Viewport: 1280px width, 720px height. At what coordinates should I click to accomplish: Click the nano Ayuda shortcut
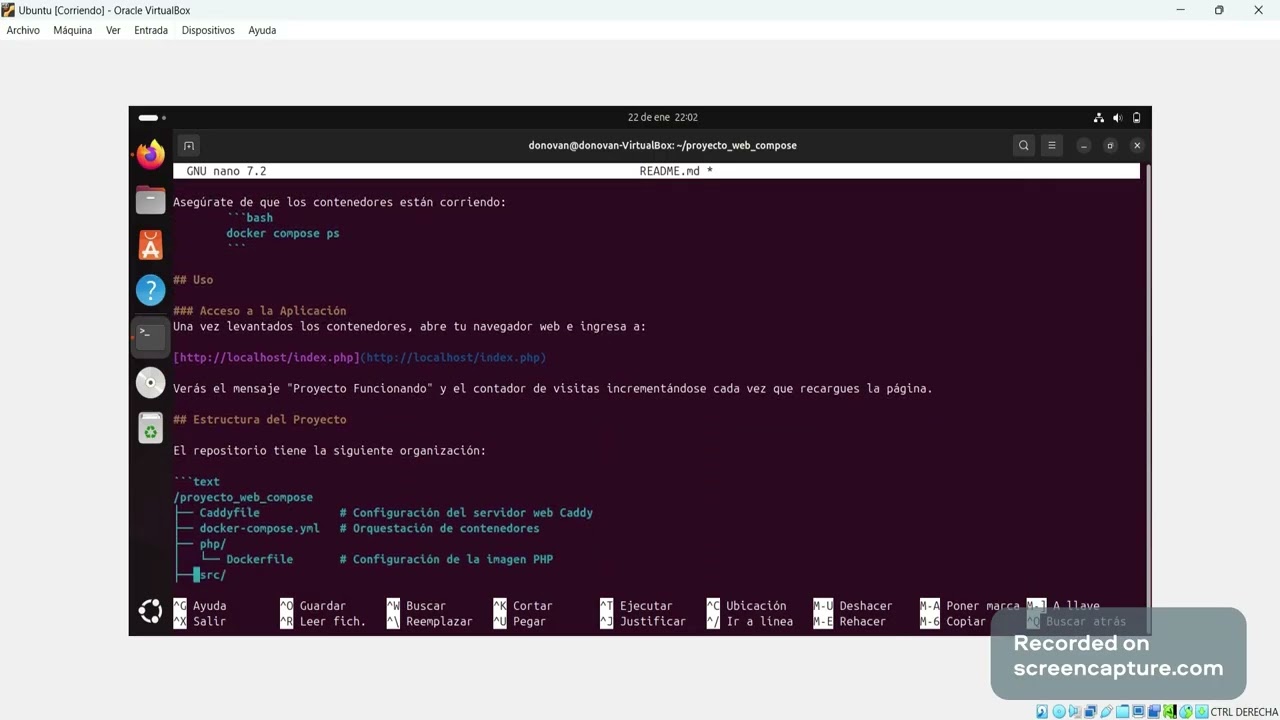pyautogui.click(x=200, y=606)
